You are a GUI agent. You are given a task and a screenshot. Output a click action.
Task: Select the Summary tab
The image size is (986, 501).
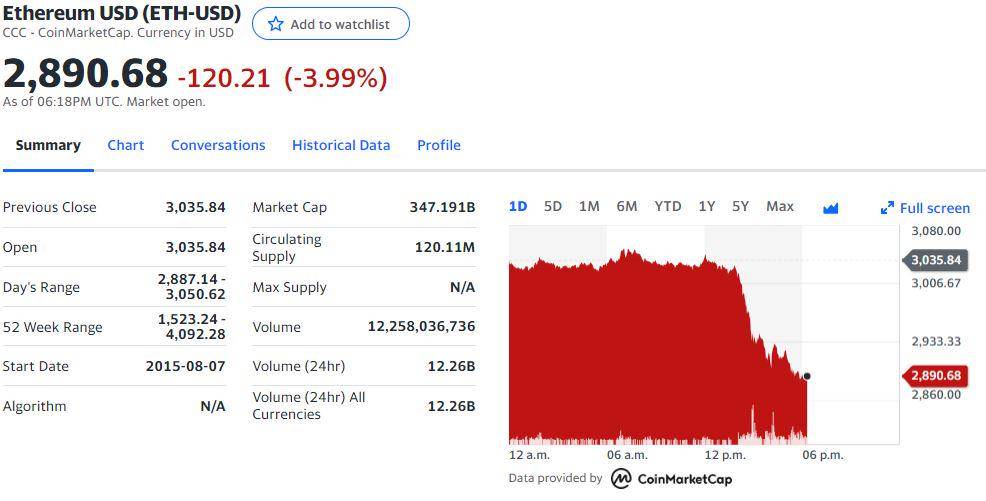48,145
